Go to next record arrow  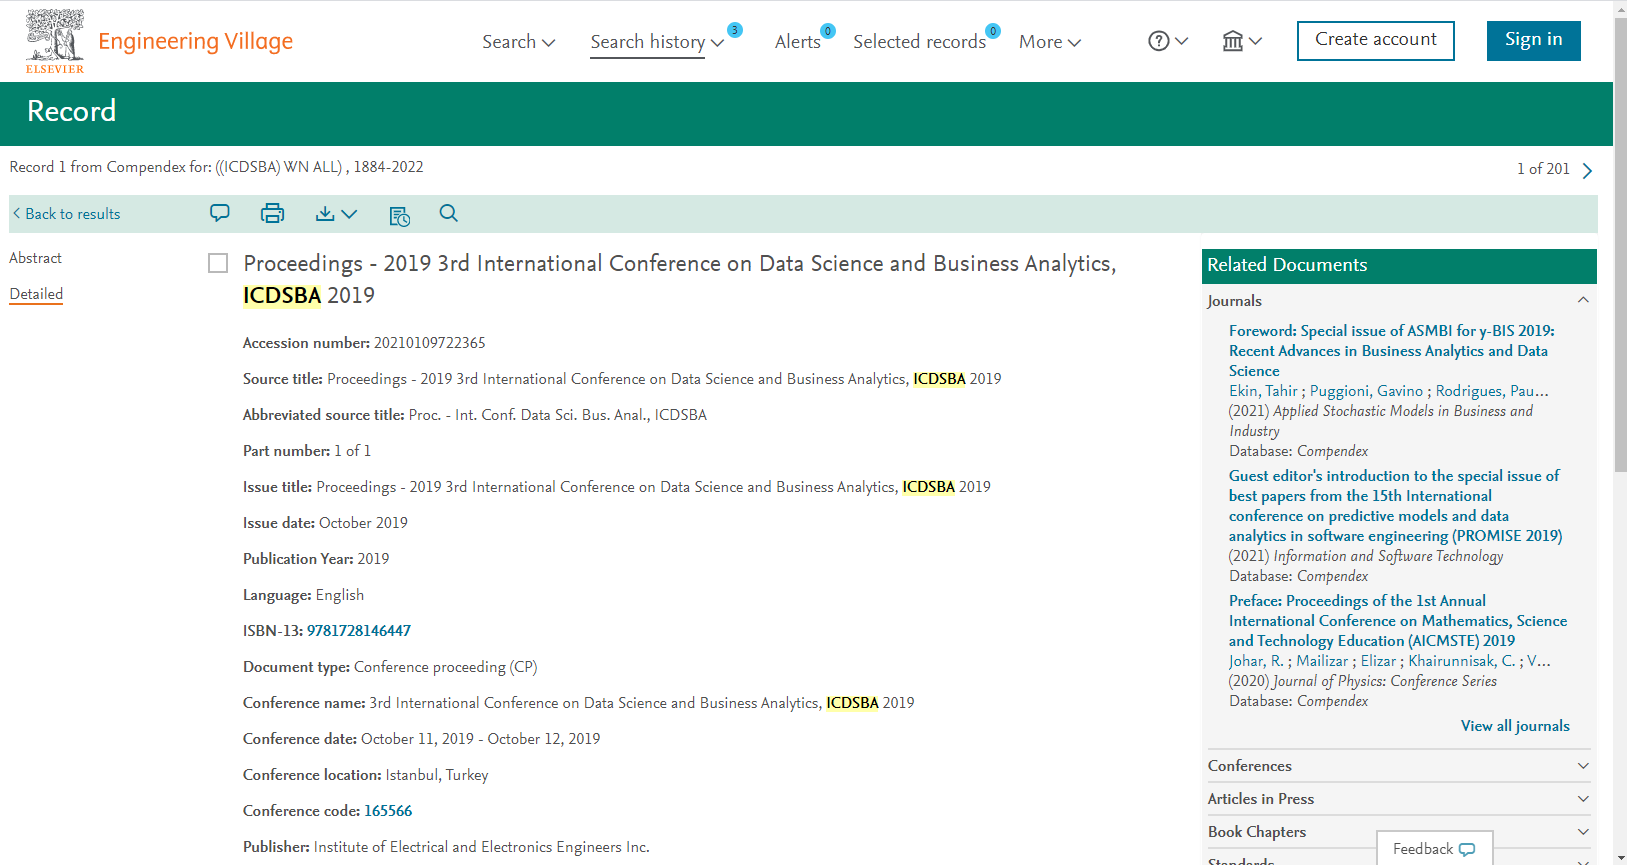(x=1587, y=170)
